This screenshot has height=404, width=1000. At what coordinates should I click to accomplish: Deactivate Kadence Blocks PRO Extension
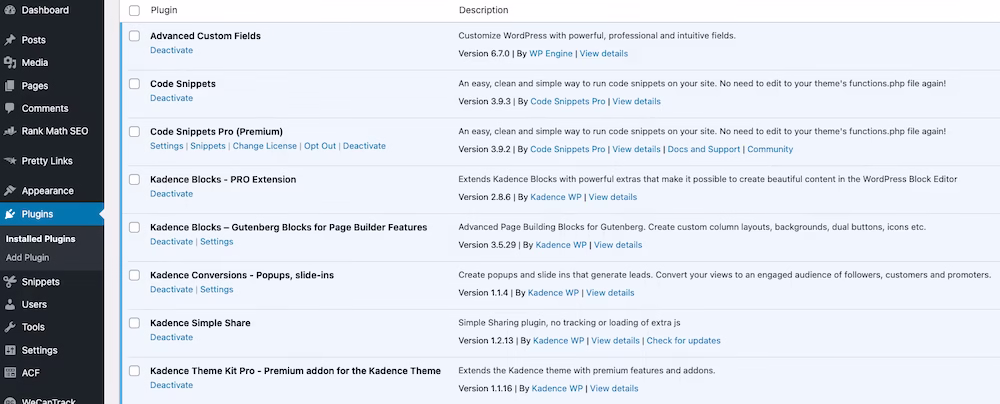(x=172, y=193)
